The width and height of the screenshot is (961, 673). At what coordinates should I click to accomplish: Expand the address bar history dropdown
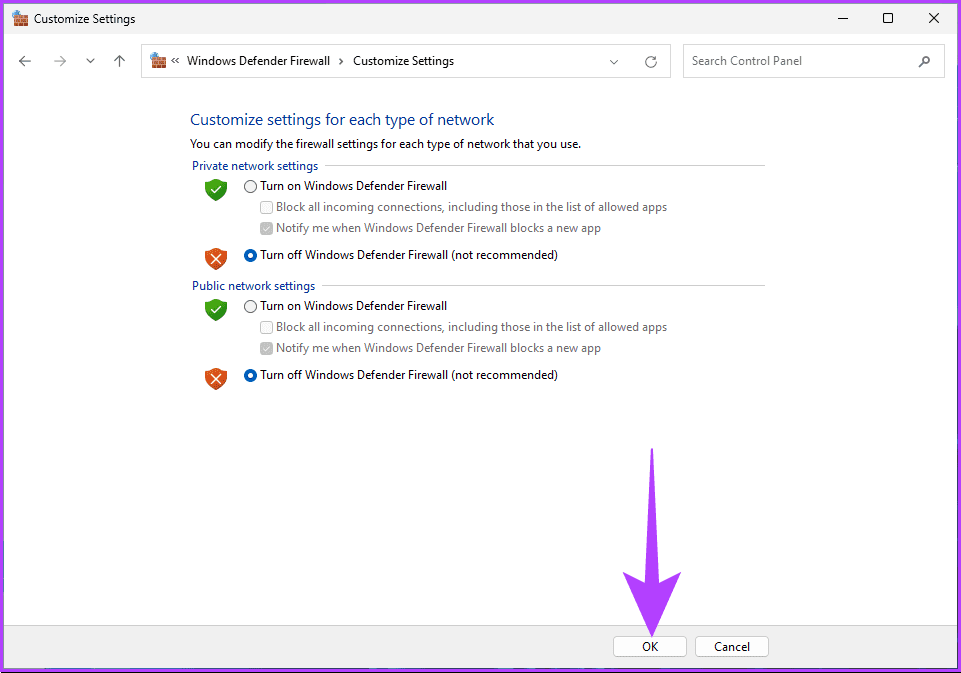tap(614, 61)
